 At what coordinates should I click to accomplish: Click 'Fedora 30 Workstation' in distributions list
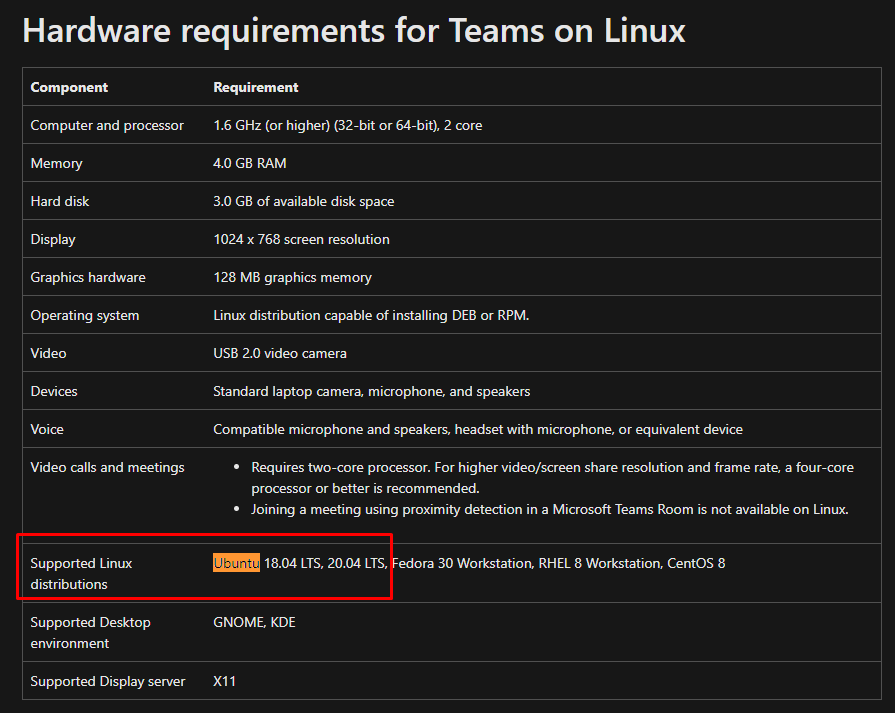462,563
